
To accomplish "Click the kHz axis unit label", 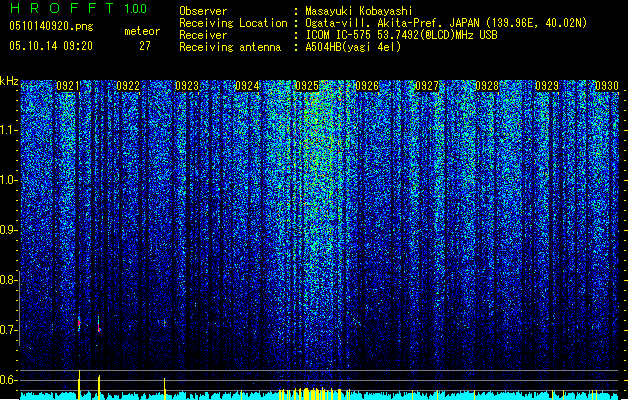I will click(x=9, y=81).
